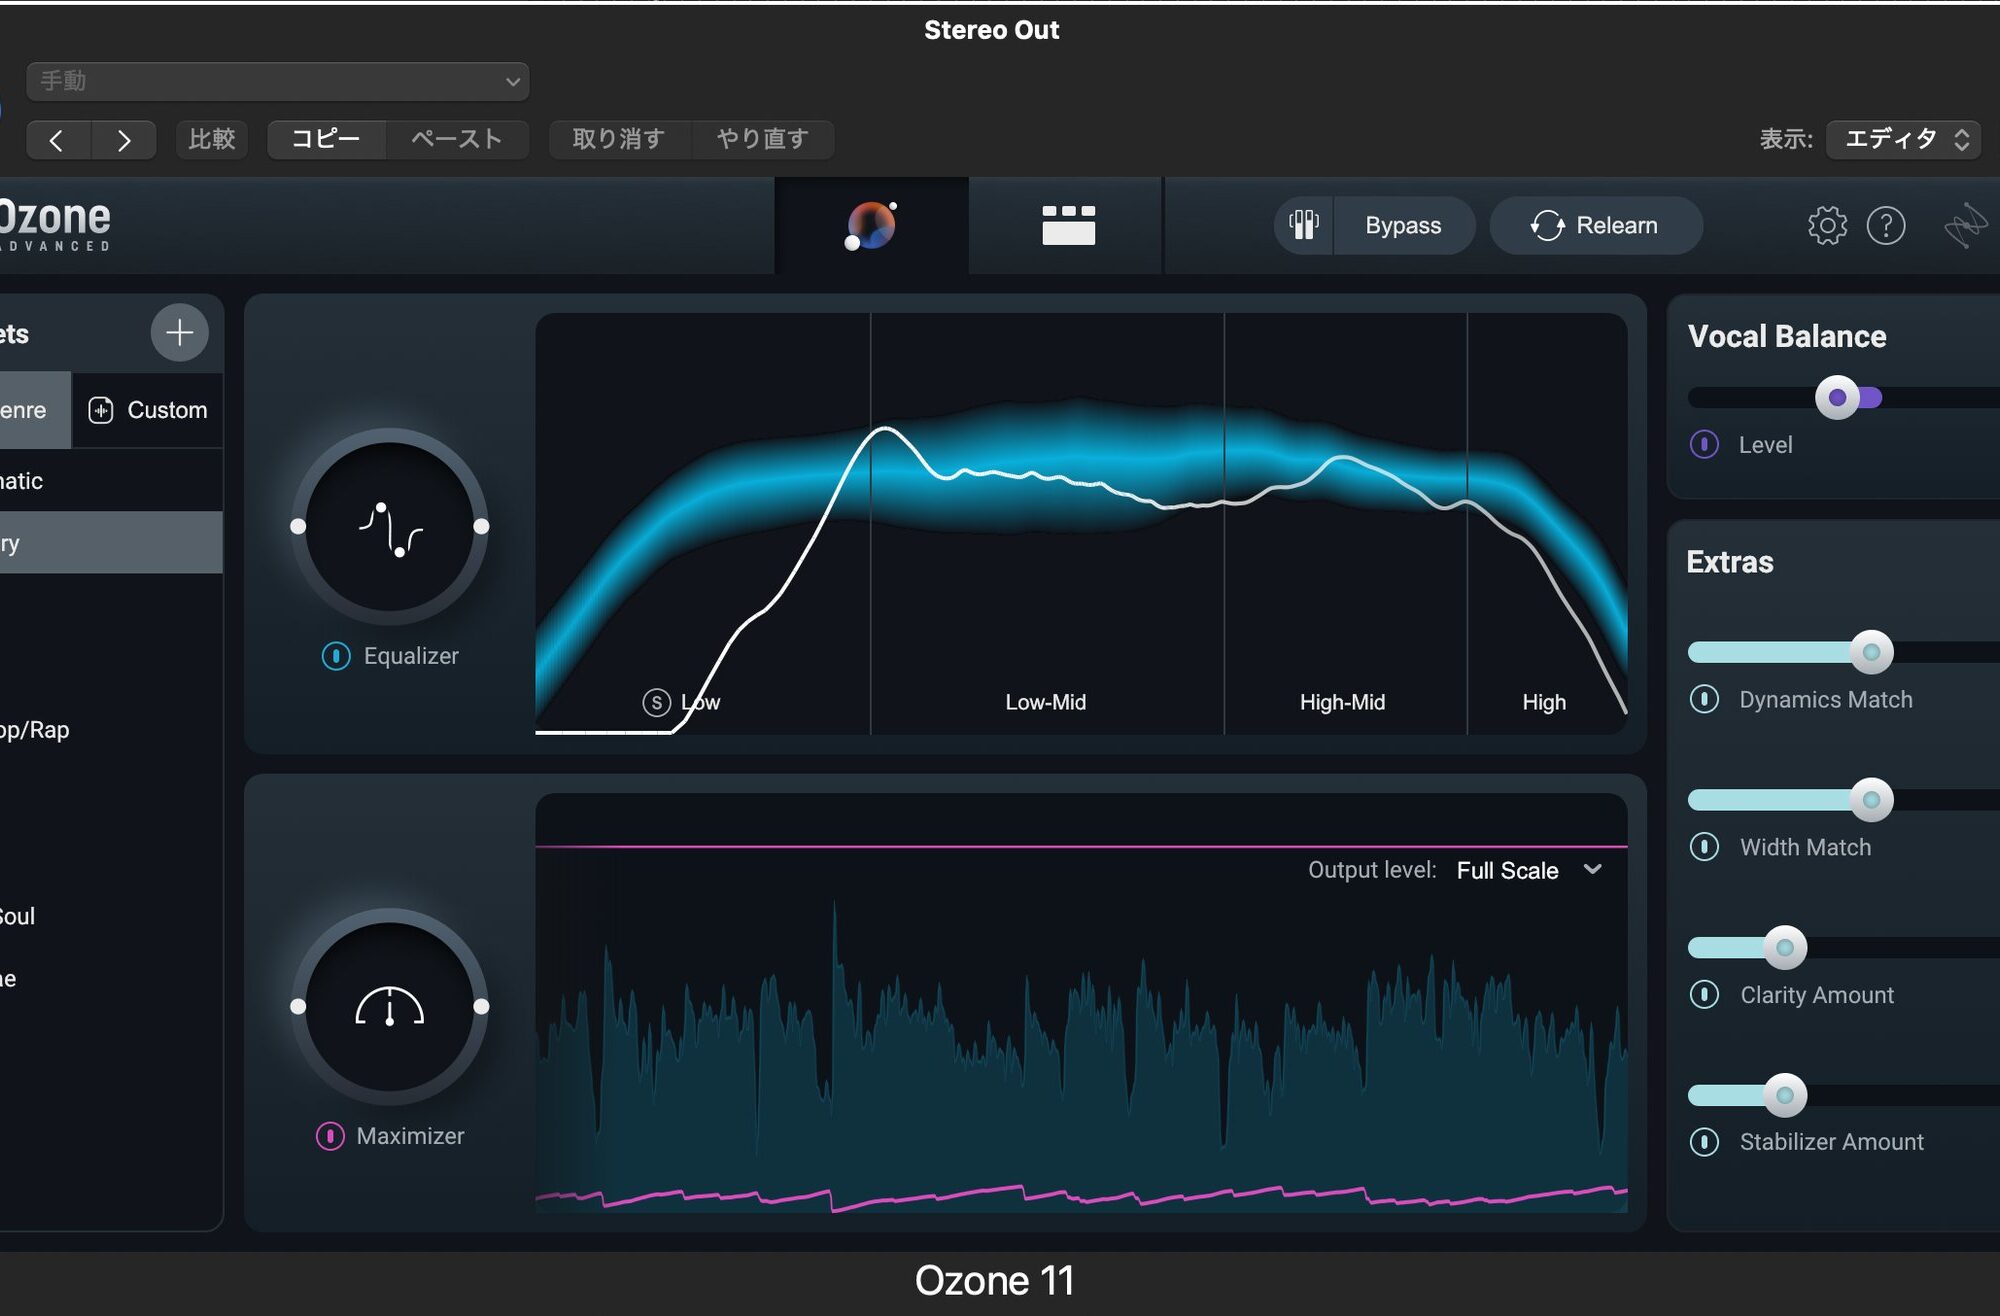Adjust the Dynamics Match slider
Image resolution: width=2000 pixels, height=1316 pixels.
1871,653
